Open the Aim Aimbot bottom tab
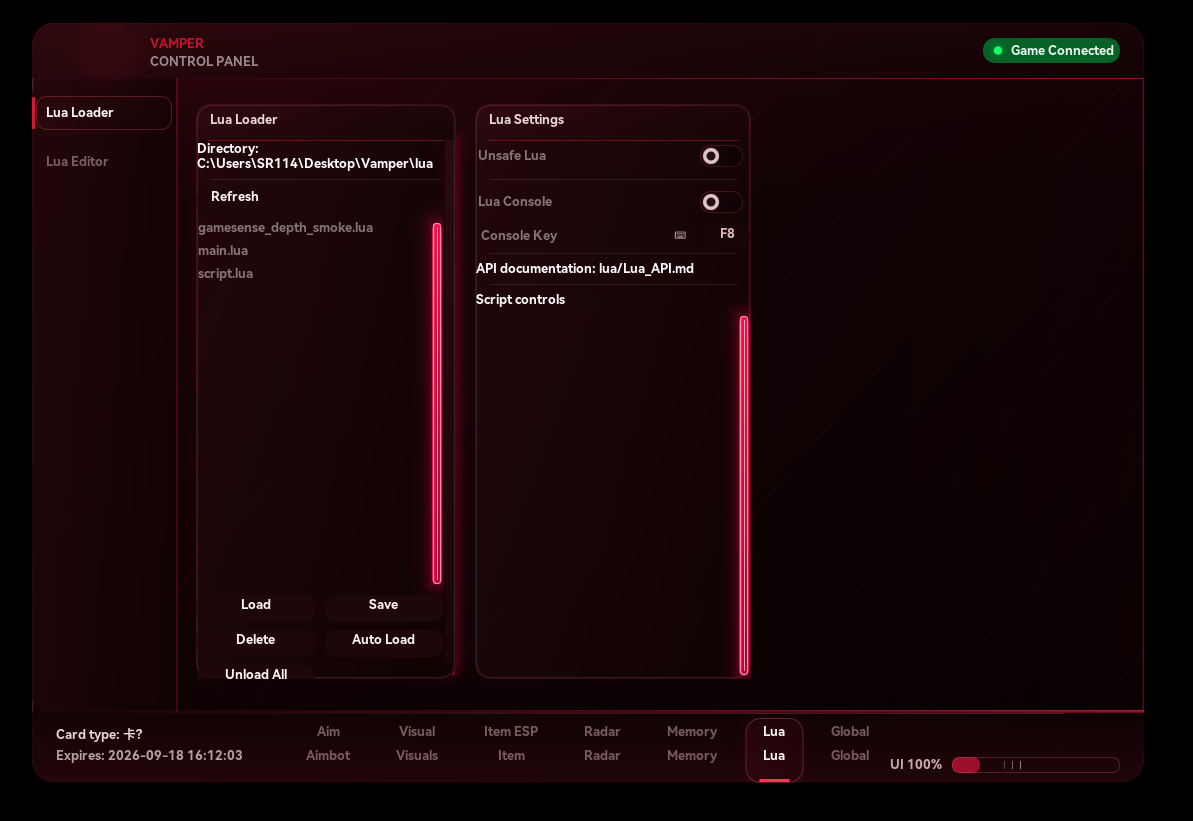The height and width of the screenshot is (821, 1193). [328, 743]
